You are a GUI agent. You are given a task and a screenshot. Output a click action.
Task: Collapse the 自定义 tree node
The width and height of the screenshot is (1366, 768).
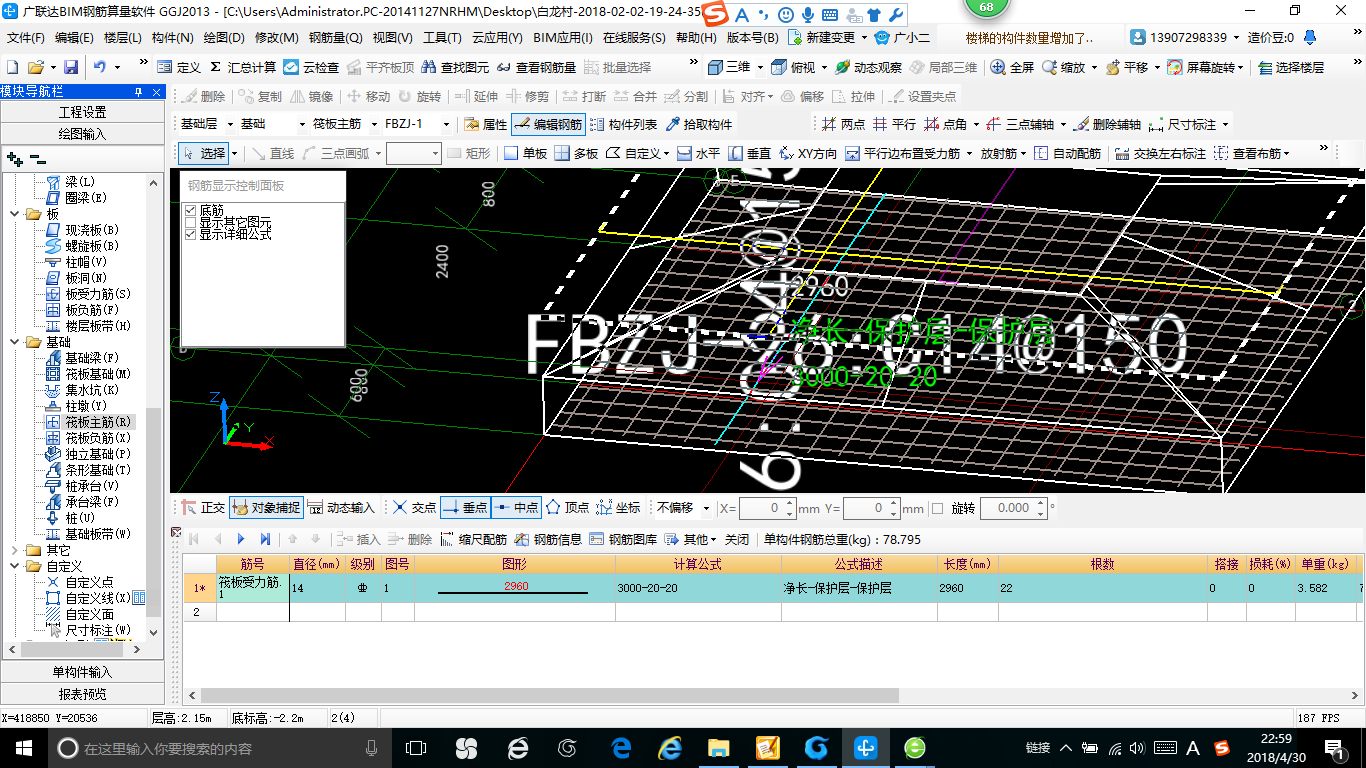point(14,566)
